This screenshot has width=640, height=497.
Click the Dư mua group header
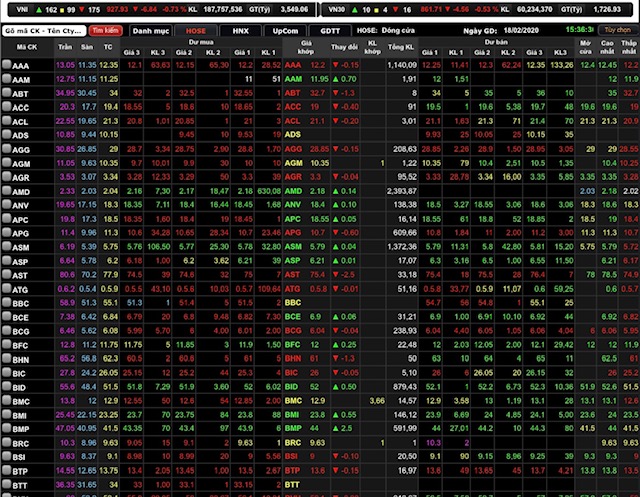click(x=201, y=42)
